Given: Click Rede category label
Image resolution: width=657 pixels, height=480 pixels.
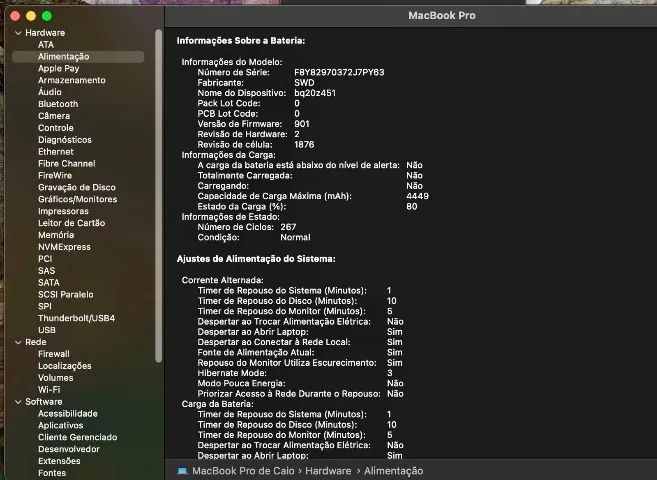Looking at the screenshot, I should (36, 342).
